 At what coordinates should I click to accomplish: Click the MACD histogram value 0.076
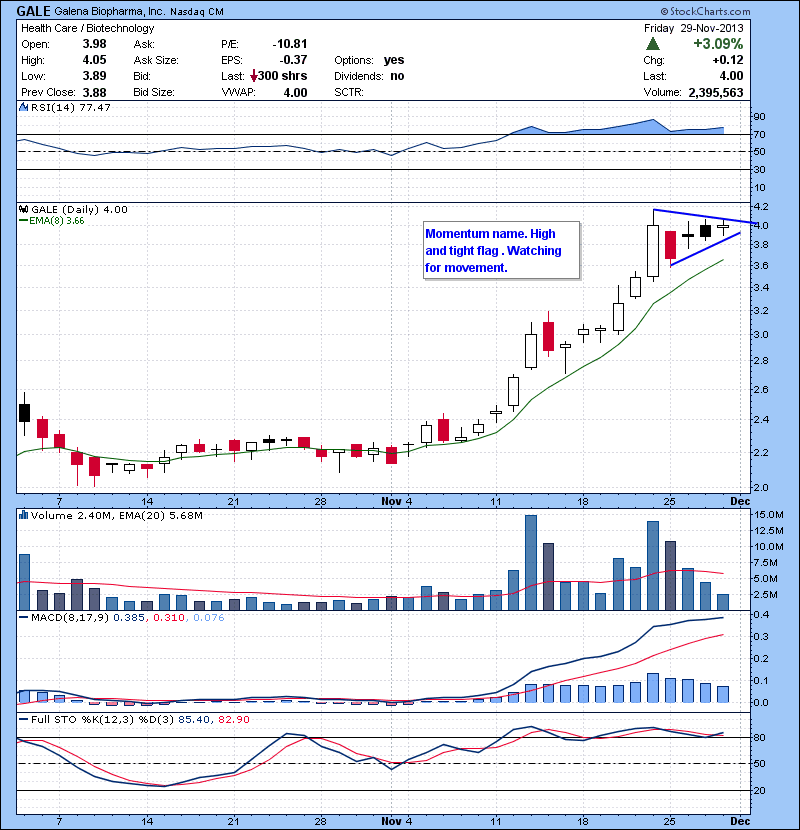[x=209, y=617]
